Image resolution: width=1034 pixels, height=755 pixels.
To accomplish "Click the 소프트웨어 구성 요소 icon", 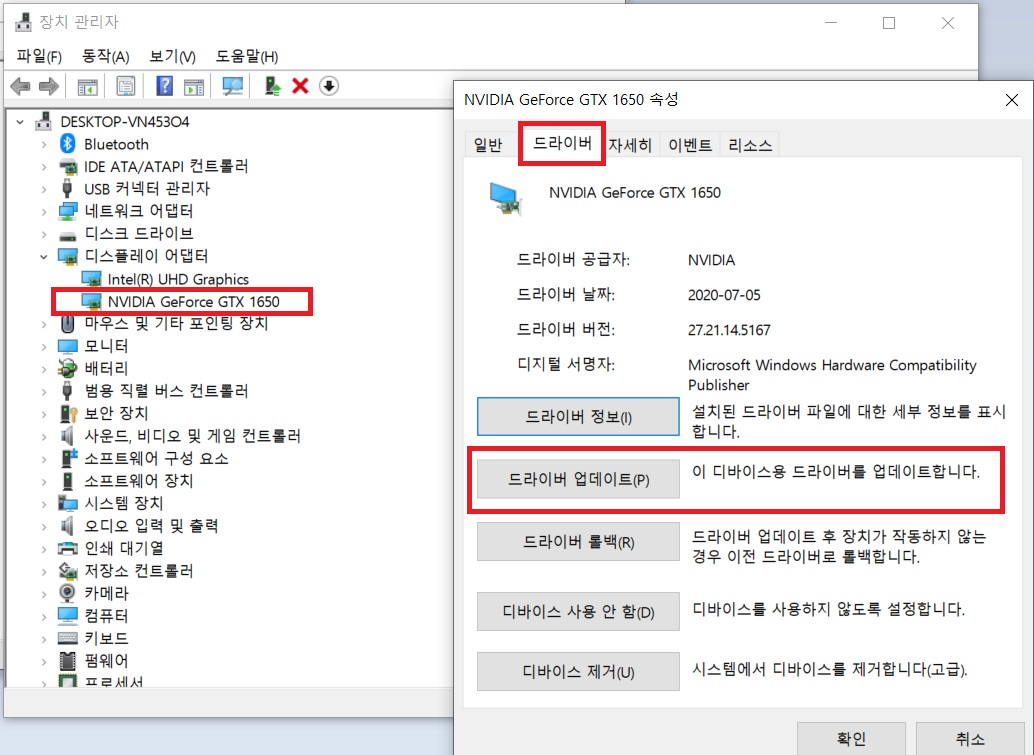I will pyautogui.click(x=68, y=458).
